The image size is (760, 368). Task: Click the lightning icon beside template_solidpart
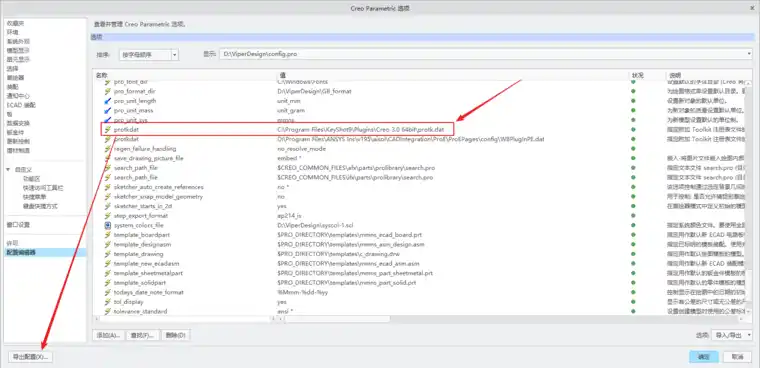(108, 283)
